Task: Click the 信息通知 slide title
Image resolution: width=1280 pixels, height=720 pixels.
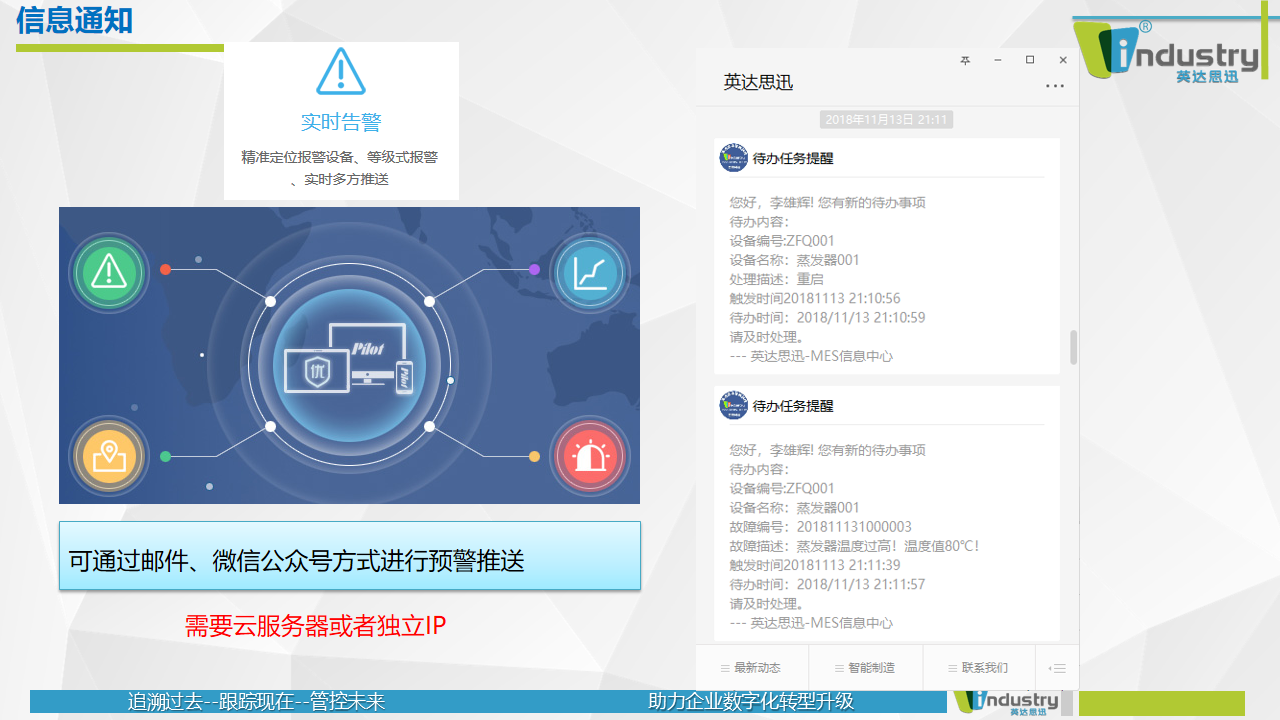Action: 75,20
